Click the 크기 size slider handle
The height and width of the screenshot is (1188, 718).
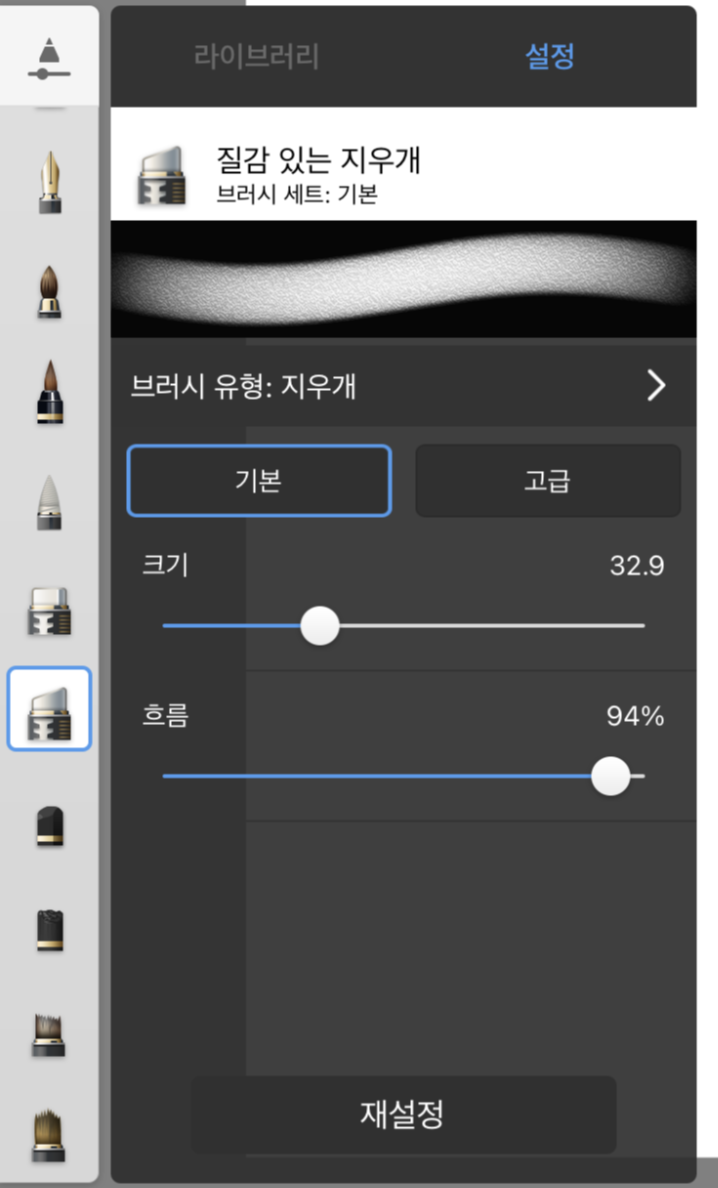[320, 626]
